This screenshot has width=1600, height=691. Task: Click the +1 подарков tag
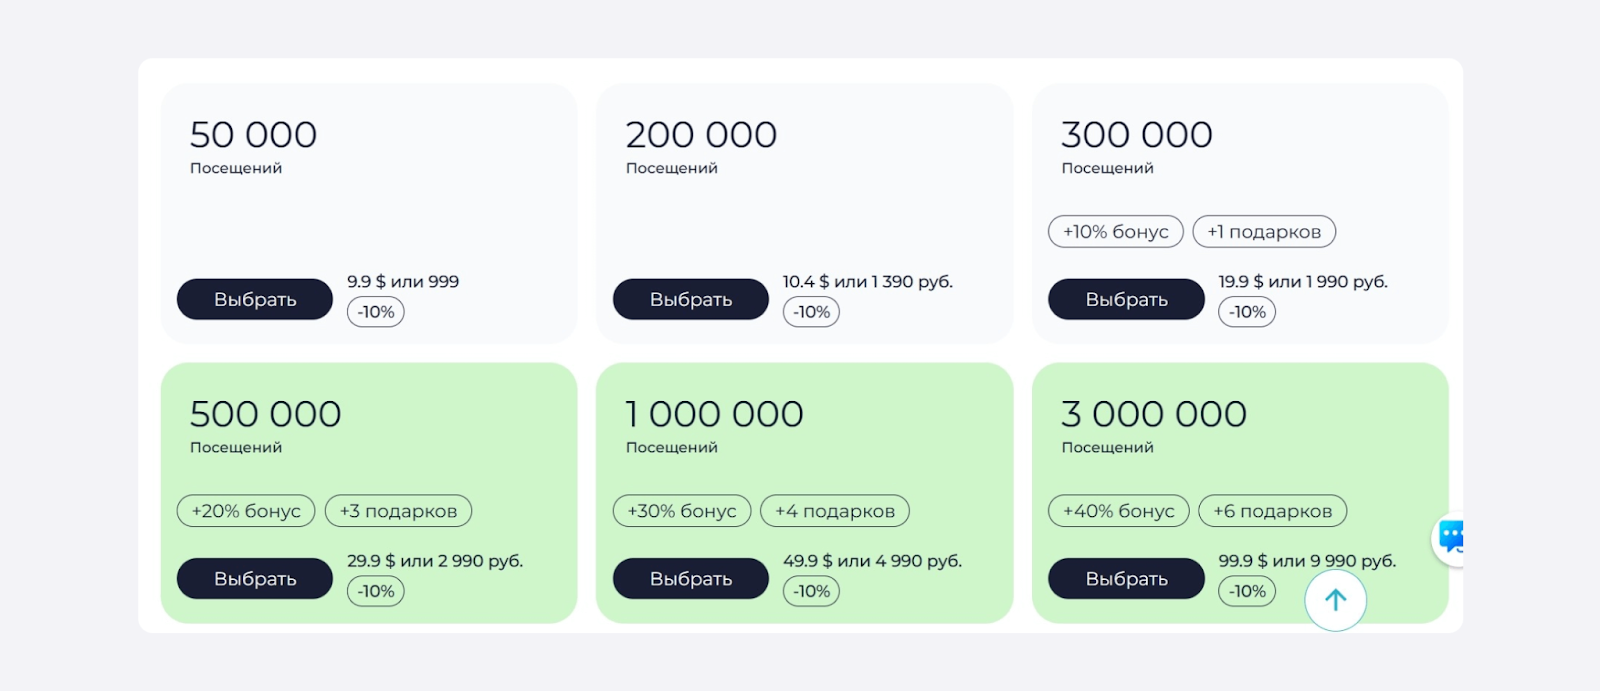click(x=1264, y=232)
